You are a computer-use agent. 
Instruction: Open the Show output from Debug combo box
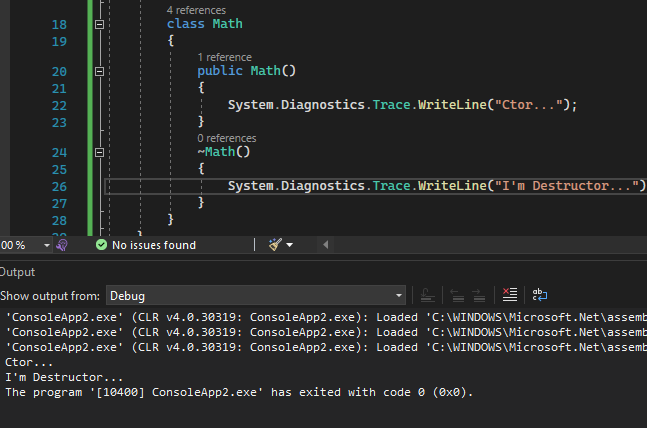[256, 296]
